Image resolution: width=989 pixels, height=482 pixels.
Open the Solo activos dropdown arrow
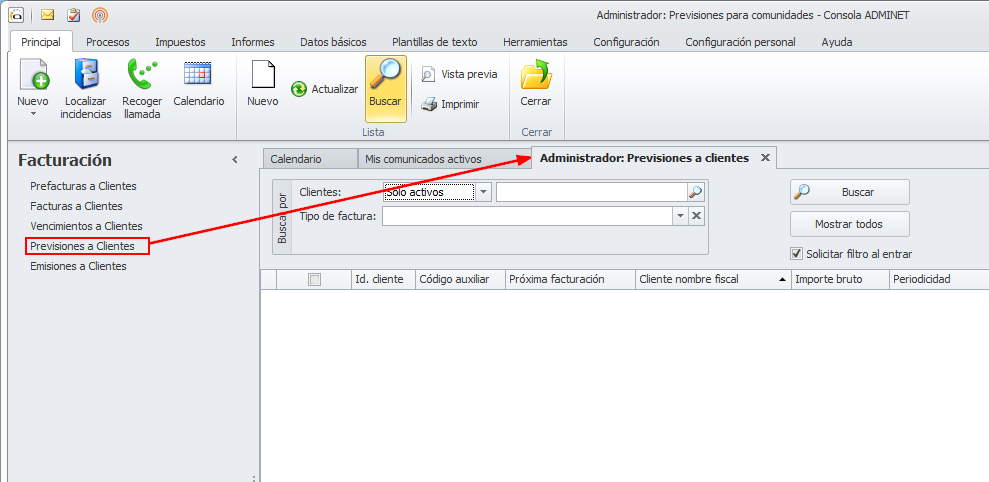(483, 192)
